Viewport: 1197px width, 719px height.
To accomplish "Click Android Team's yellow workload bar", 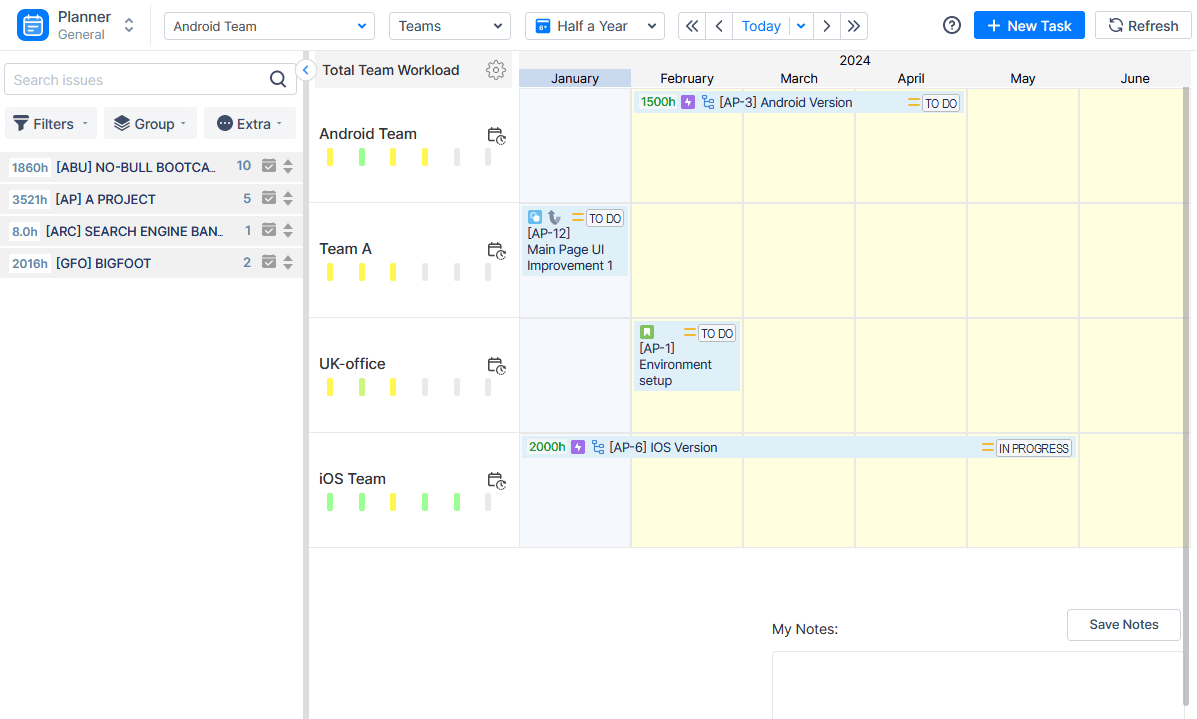I will click(x=331, y=156).
